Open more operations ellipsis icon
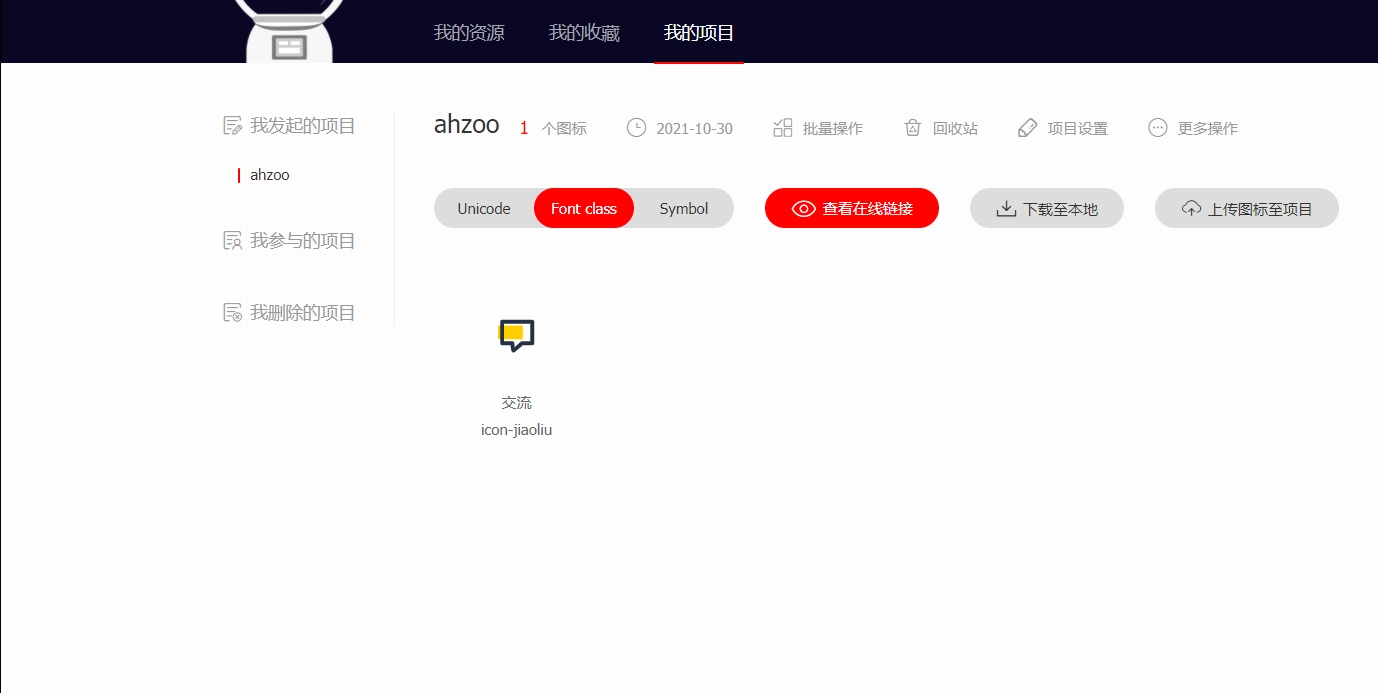 pyautogui.click(x=1158, y=128)
